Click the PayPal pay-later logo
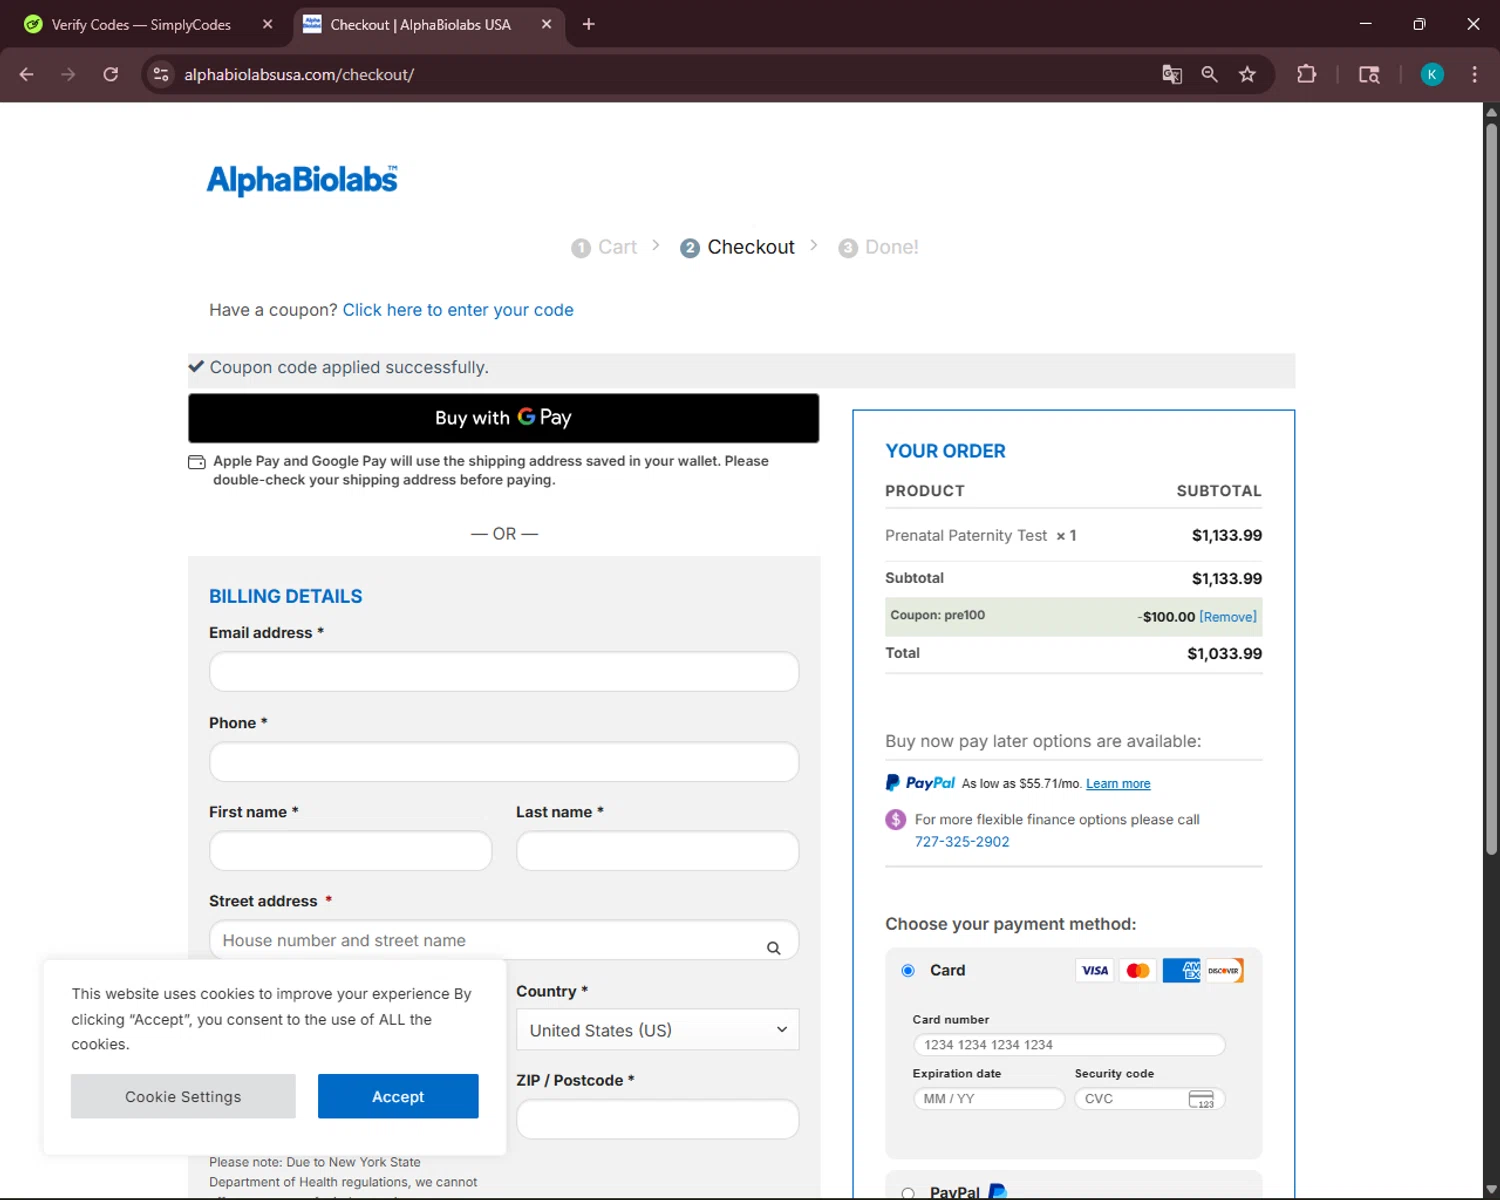The width and height of the screenshot is (1500, 1200). pos(920,783)
